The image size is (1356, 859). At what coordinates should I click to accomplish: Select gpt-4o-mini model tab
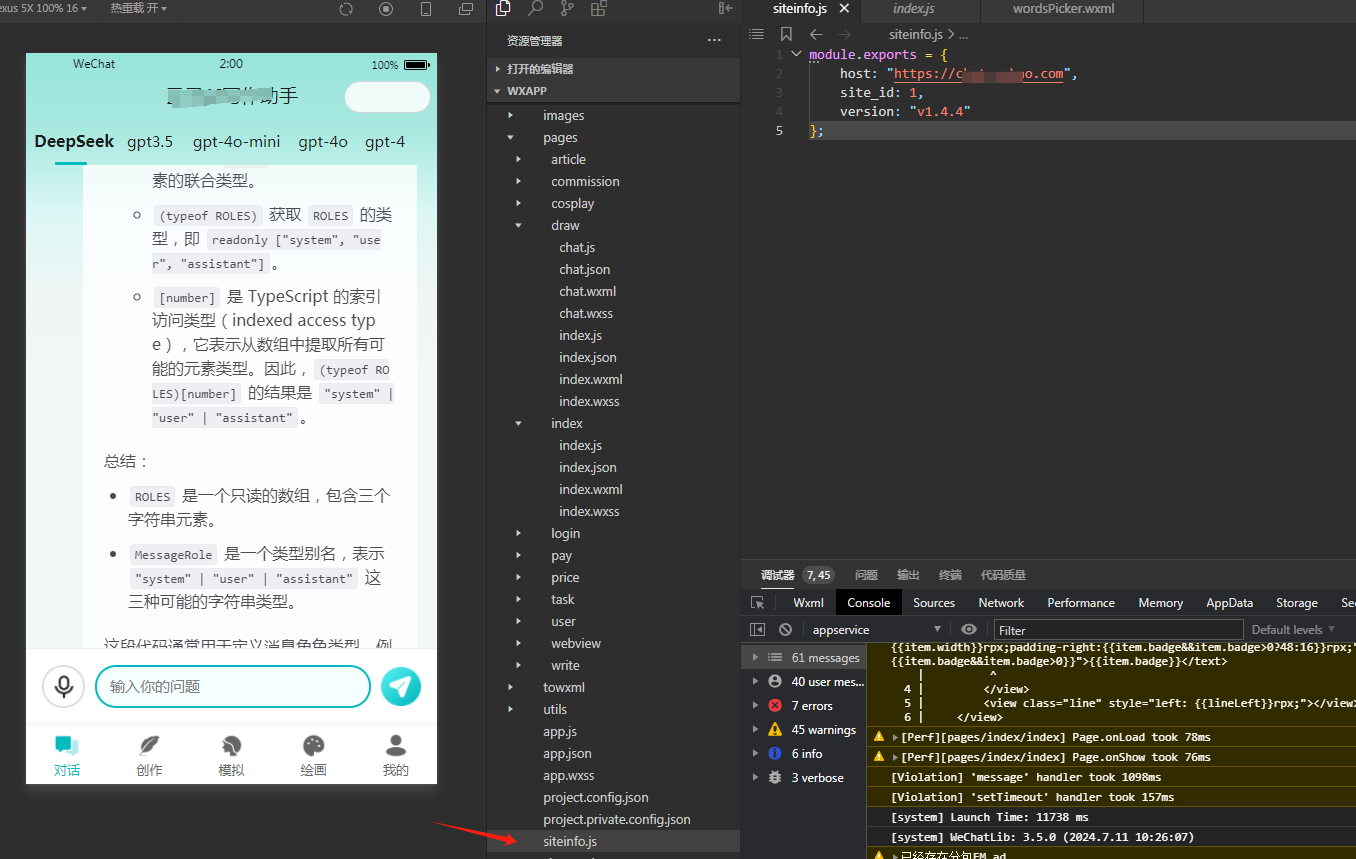point(237,142)
